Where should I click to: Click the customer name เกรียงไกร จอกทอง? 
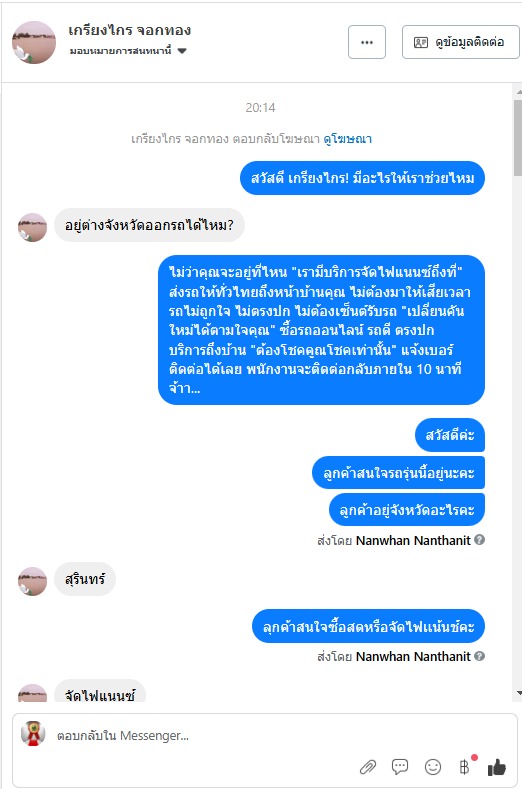tap(130, 30)
